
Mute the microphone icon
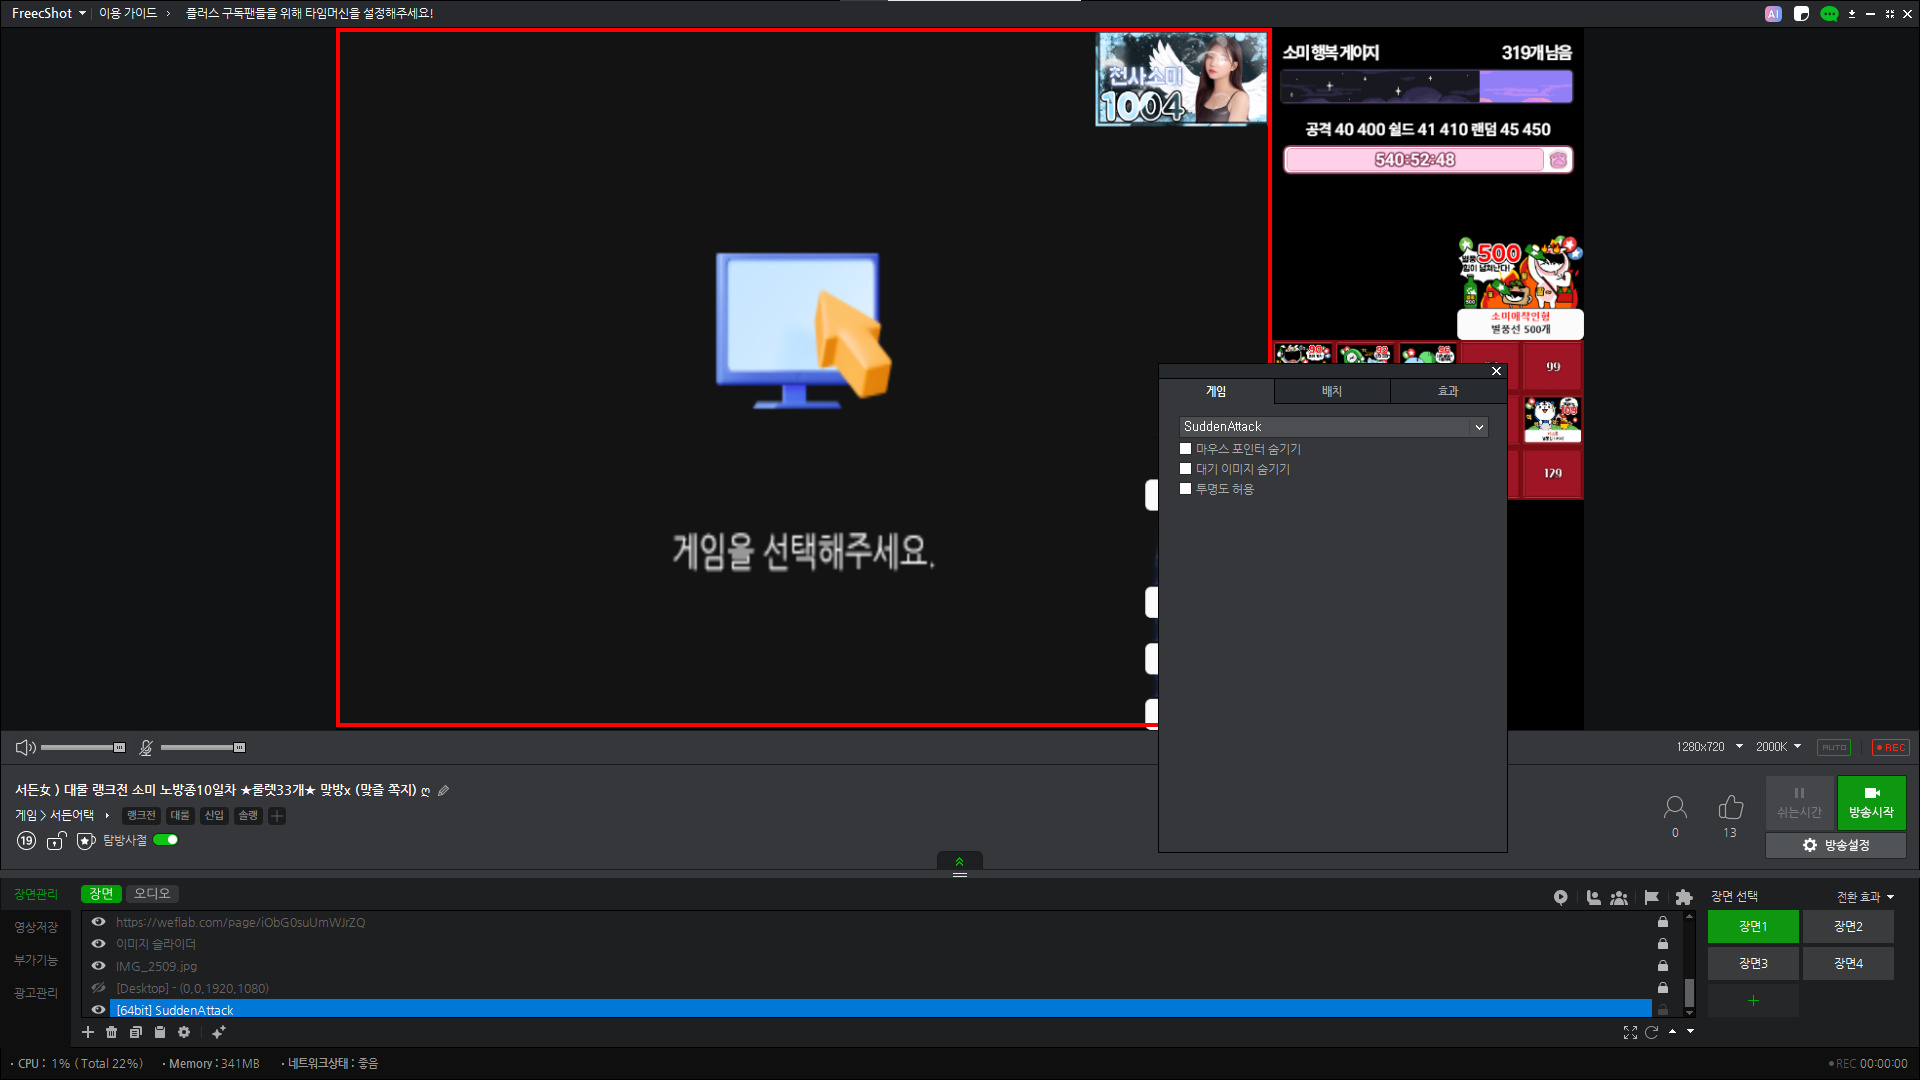click(146, 747)
